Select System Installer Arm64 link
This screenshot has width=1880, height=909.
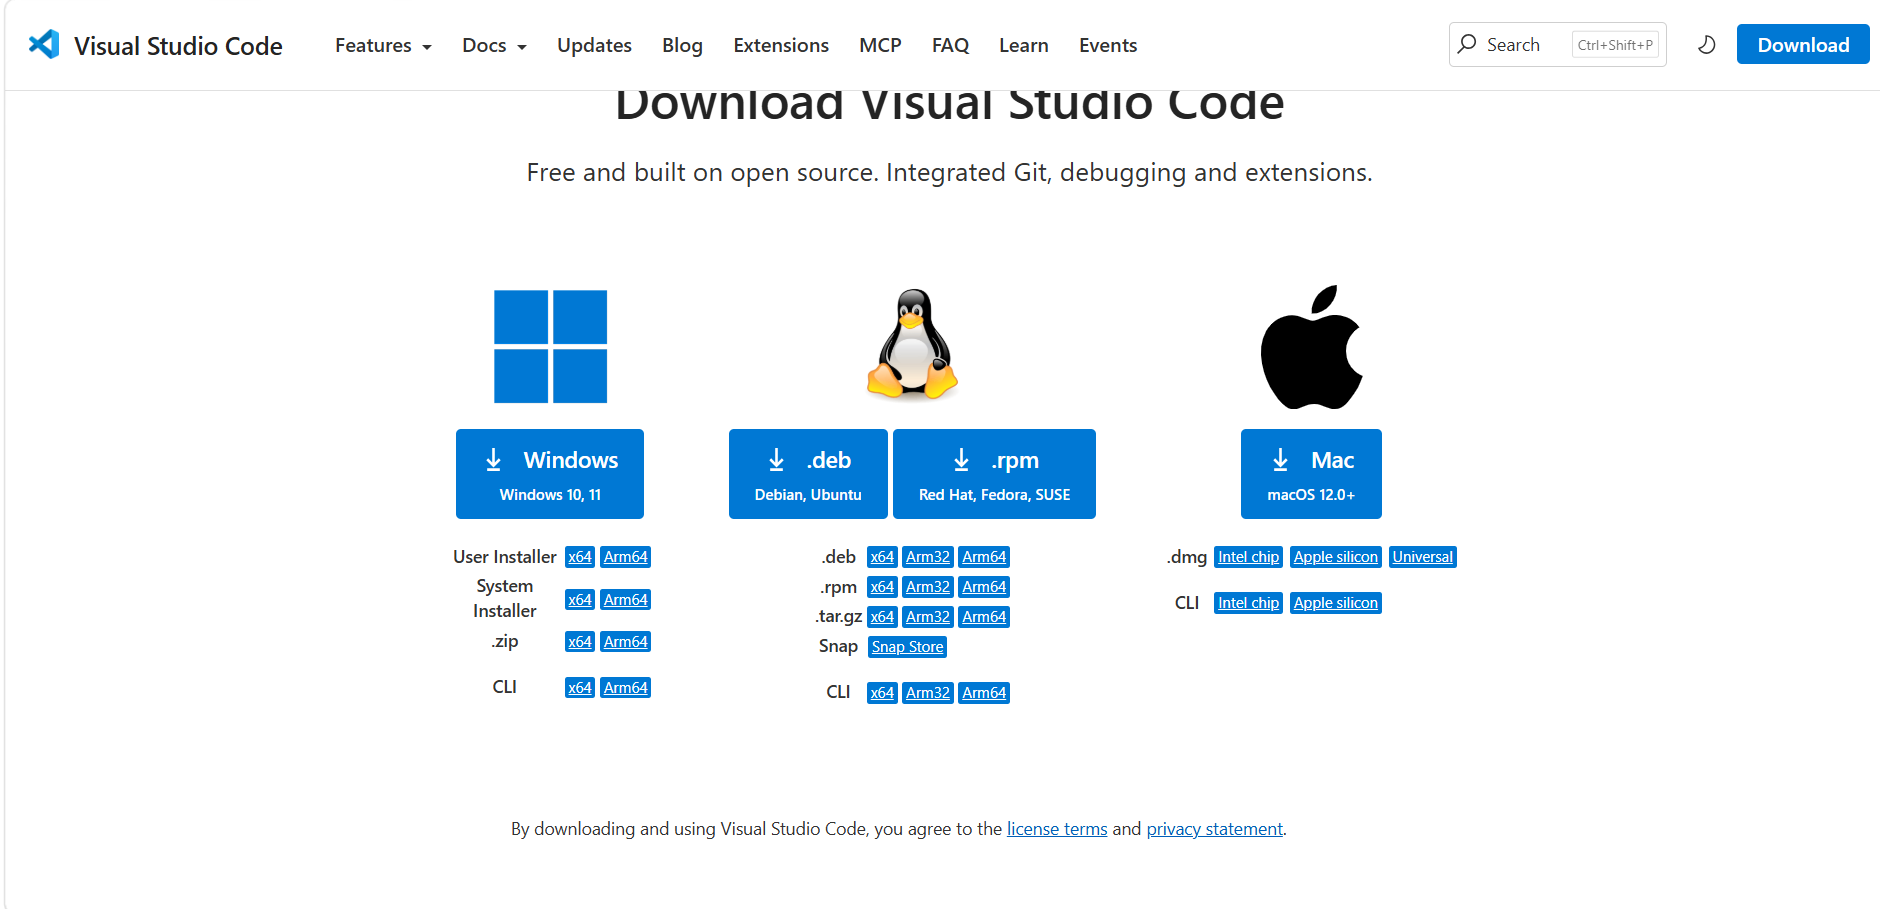pyautogui.click(x=626, y=599)
